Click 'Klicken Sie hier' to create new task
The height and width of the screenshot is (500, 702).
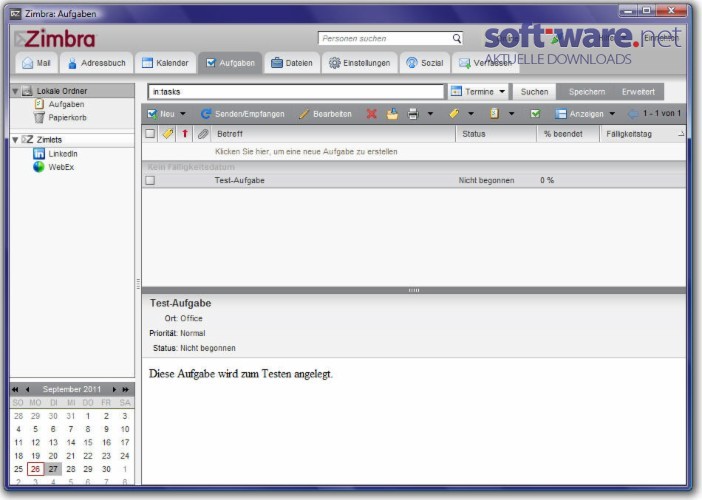point(306,152)
